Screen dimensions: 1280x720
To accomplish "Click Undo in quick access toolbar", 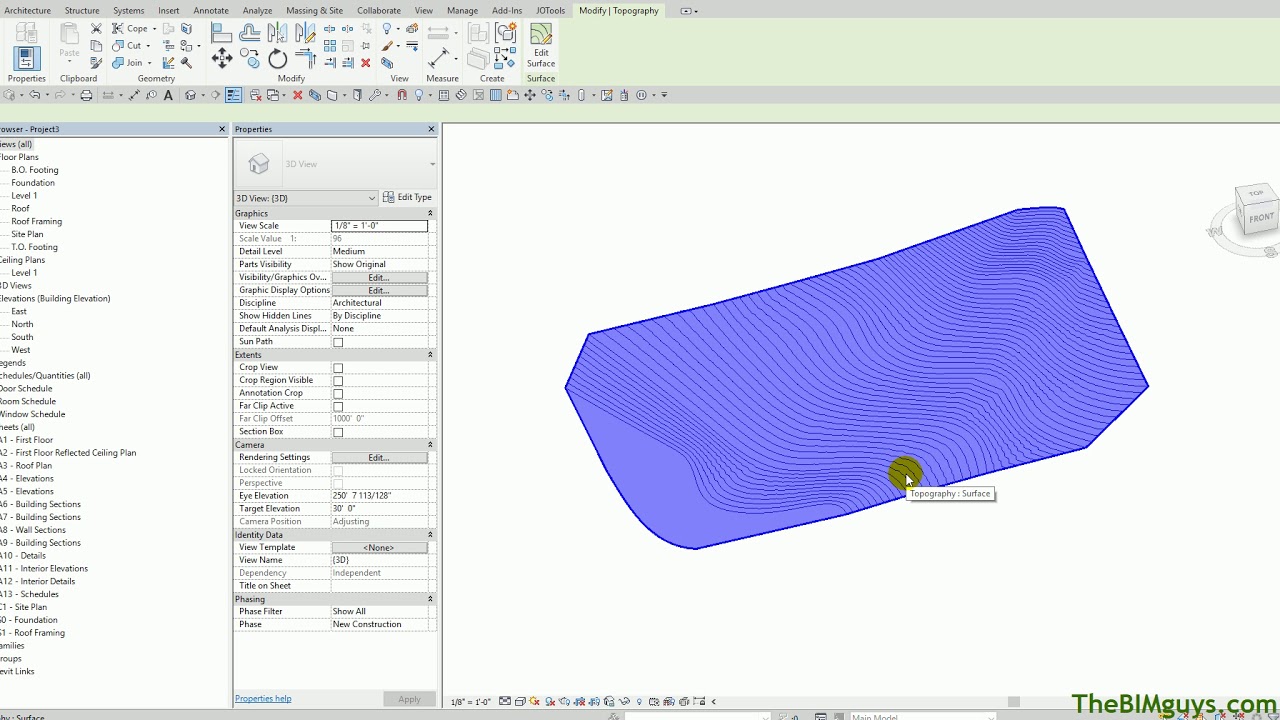I will pos(35,95).
